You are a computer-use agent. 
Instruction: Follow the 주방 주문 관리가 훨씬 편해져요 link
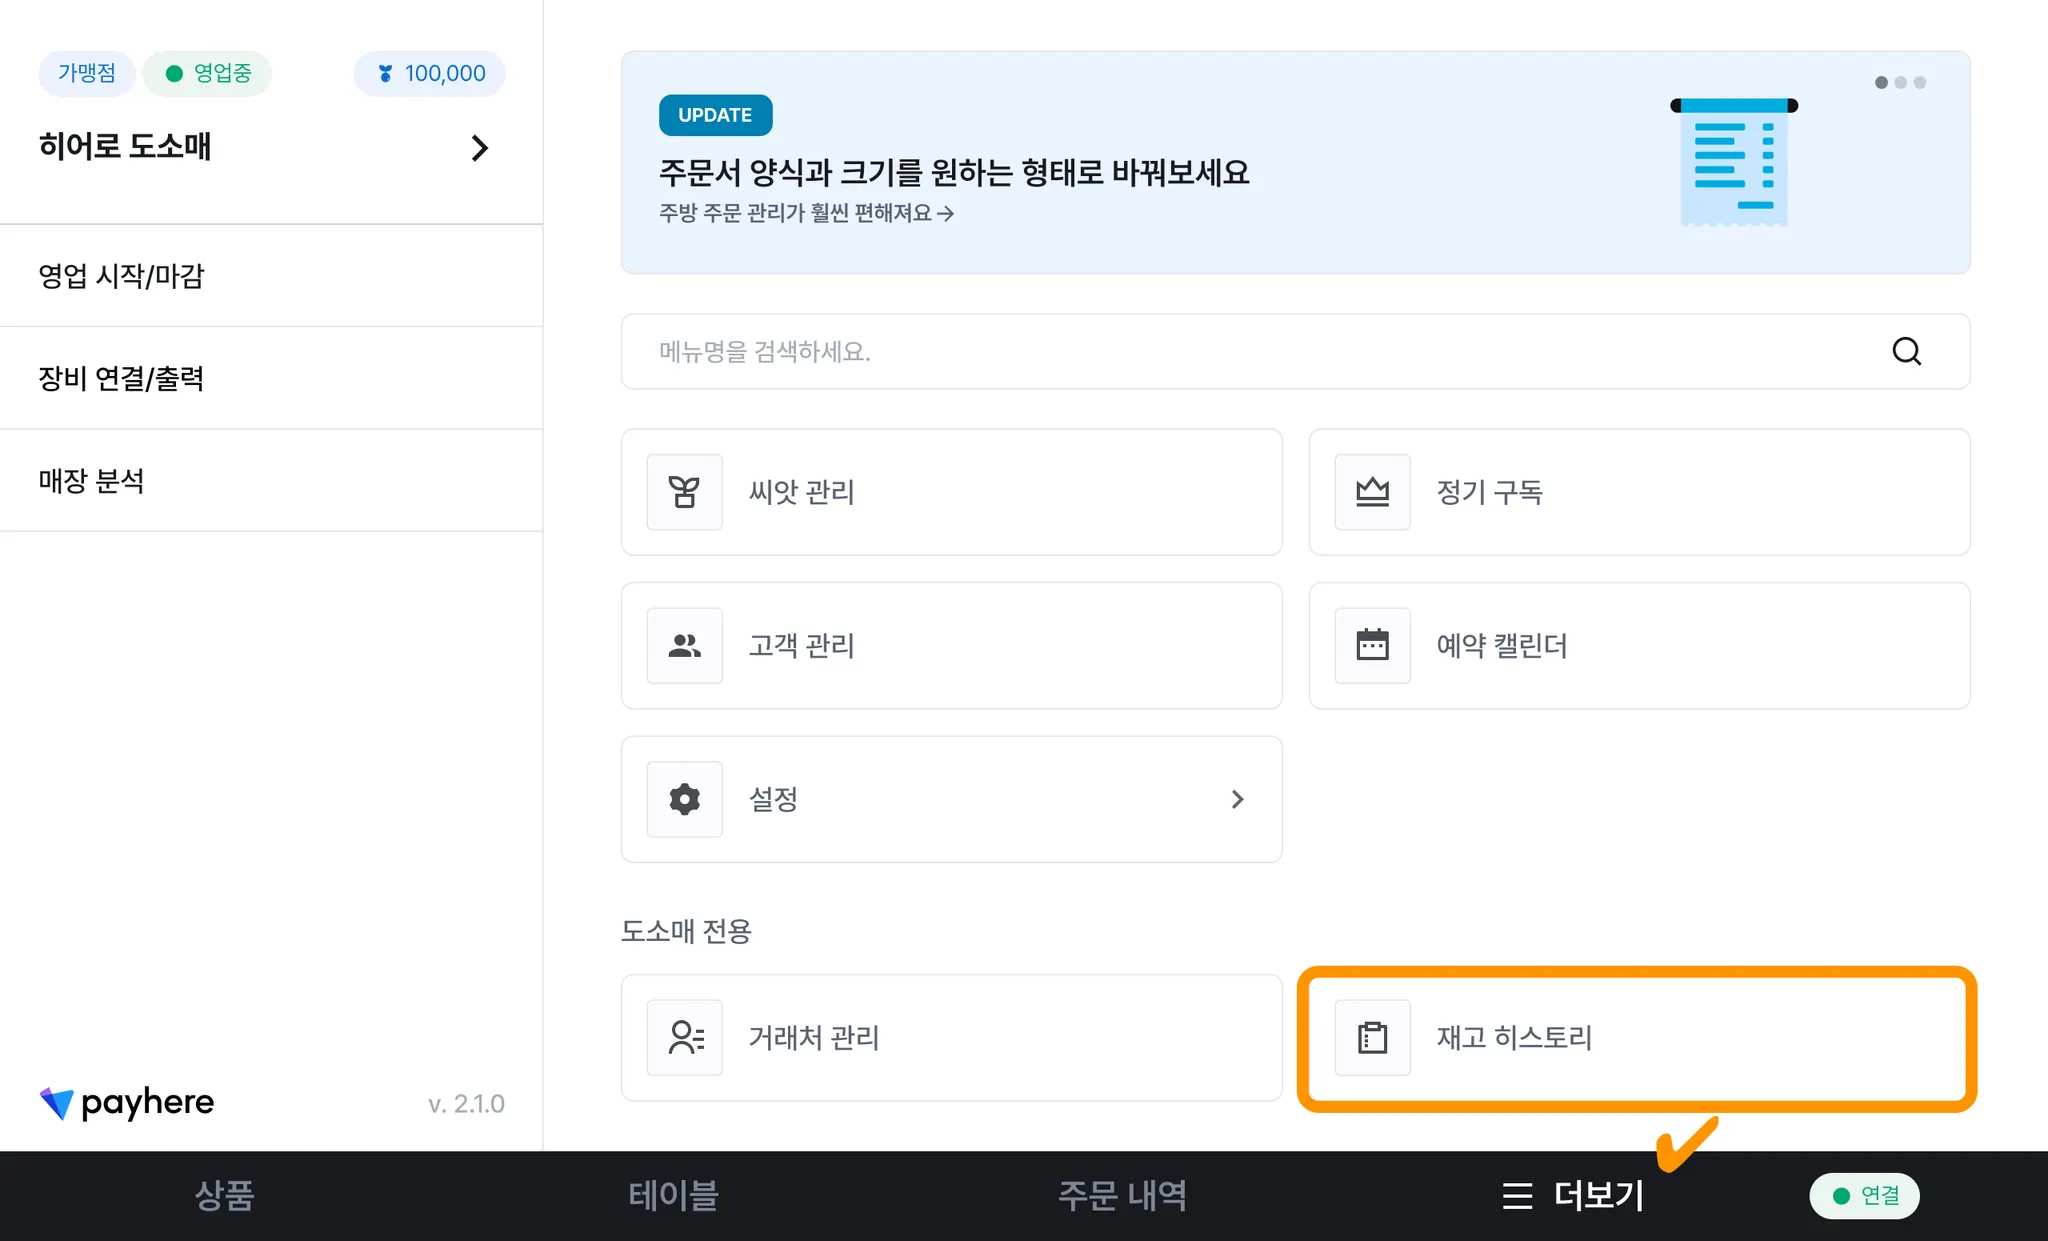click(805, 213)
